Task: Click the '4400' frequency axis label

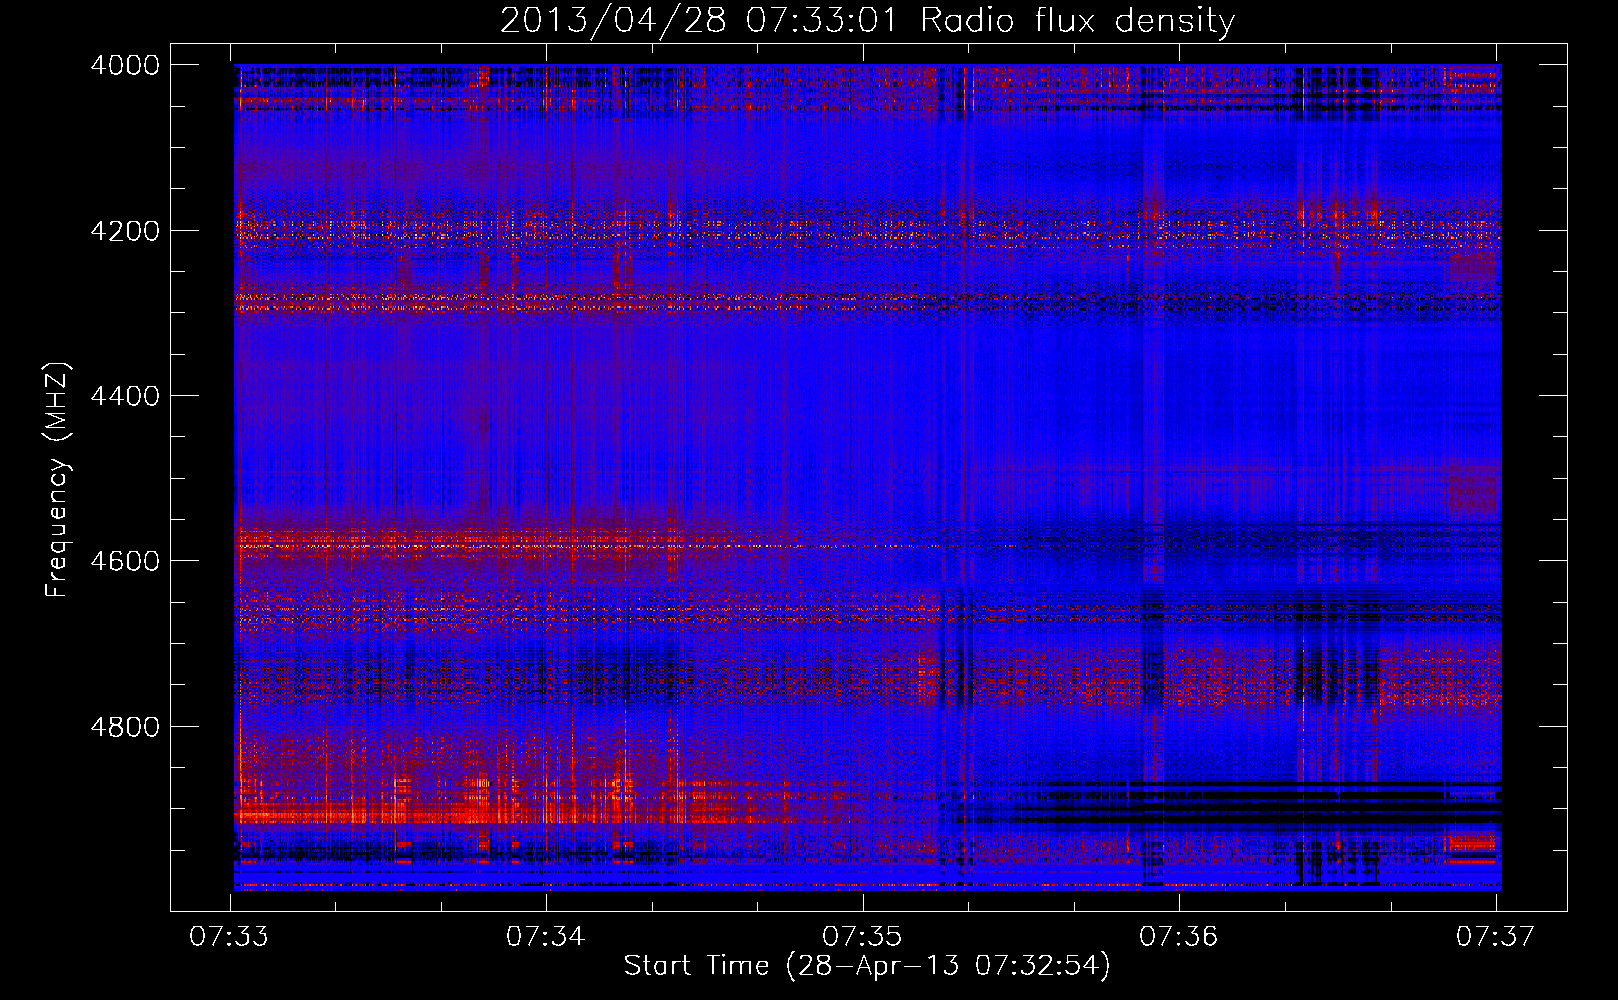Action: (125, 396)
